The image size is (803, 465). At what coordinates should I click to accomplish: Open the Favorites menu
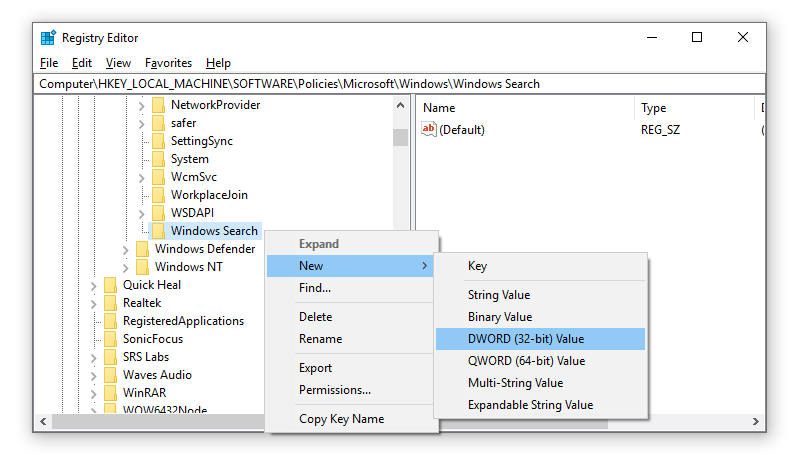point(168,63)
